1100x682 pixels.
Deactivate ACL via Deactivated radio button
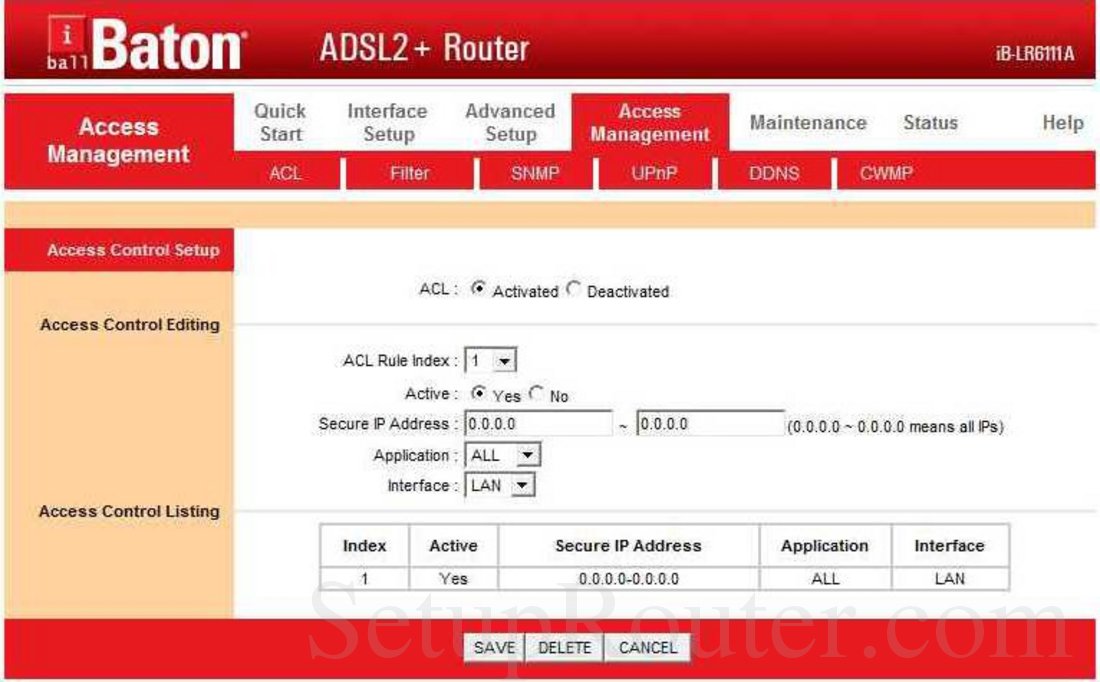pos(571,291)
